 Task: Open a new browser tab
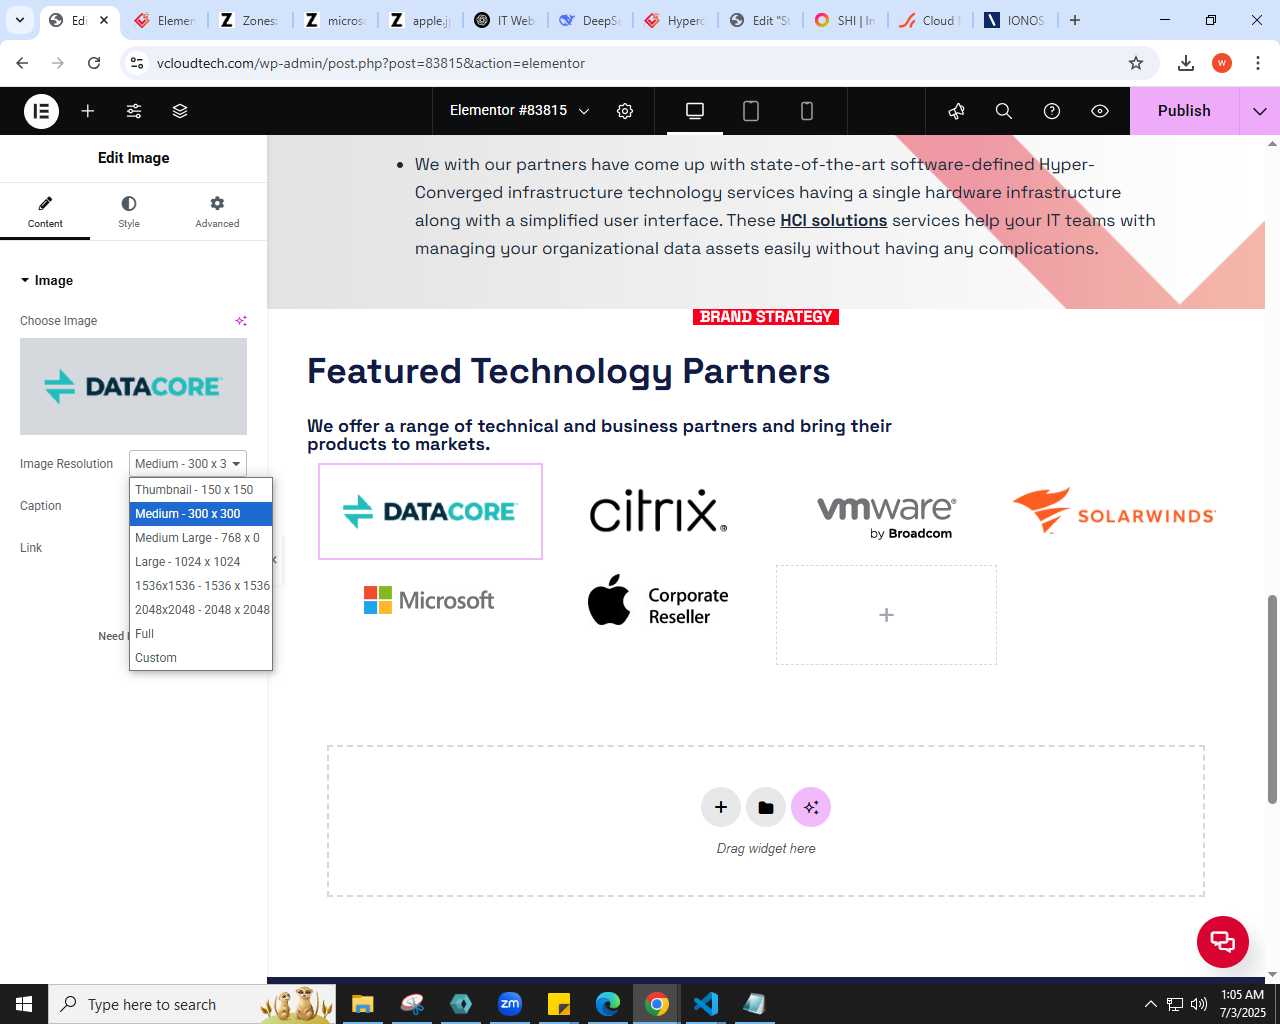pos(1075,20)
